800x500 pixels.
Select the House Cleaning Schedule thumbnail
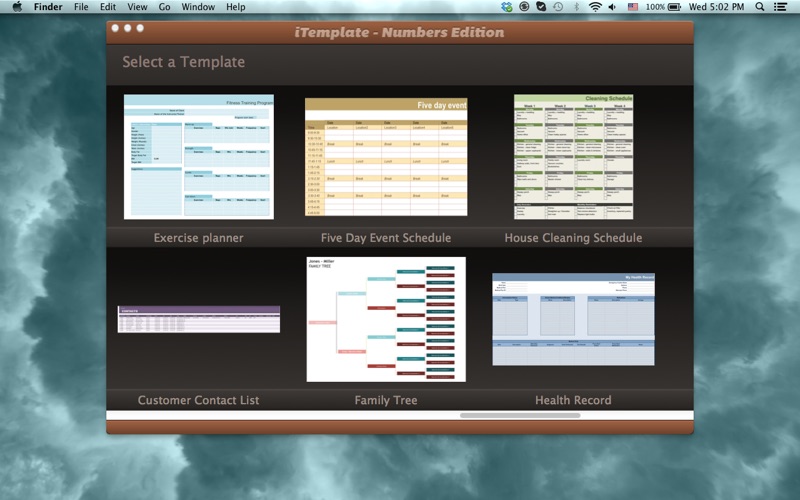click(573, 157)
